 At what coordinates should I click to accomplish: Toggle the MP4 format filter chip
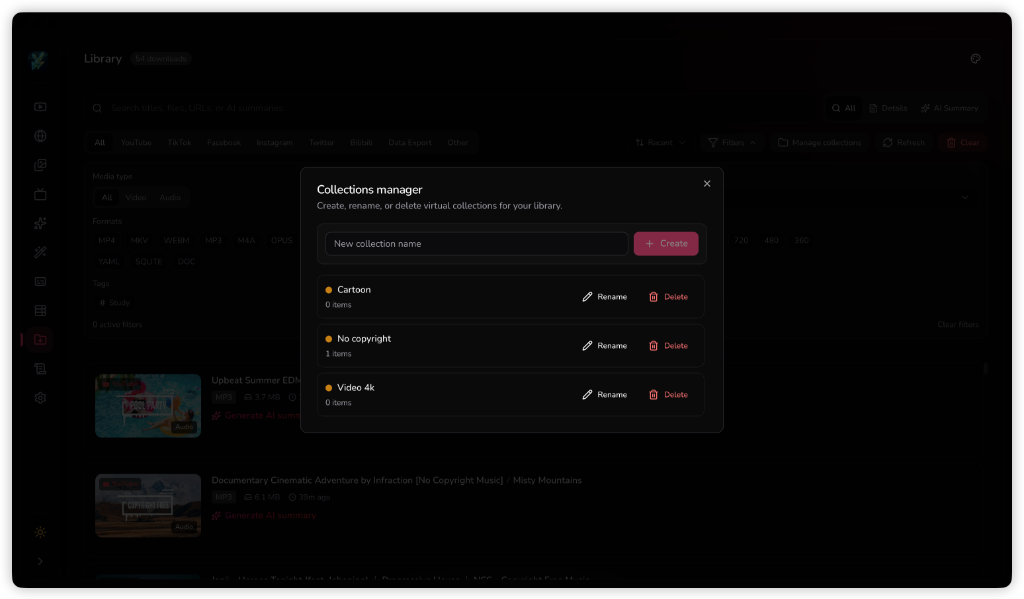106,240
